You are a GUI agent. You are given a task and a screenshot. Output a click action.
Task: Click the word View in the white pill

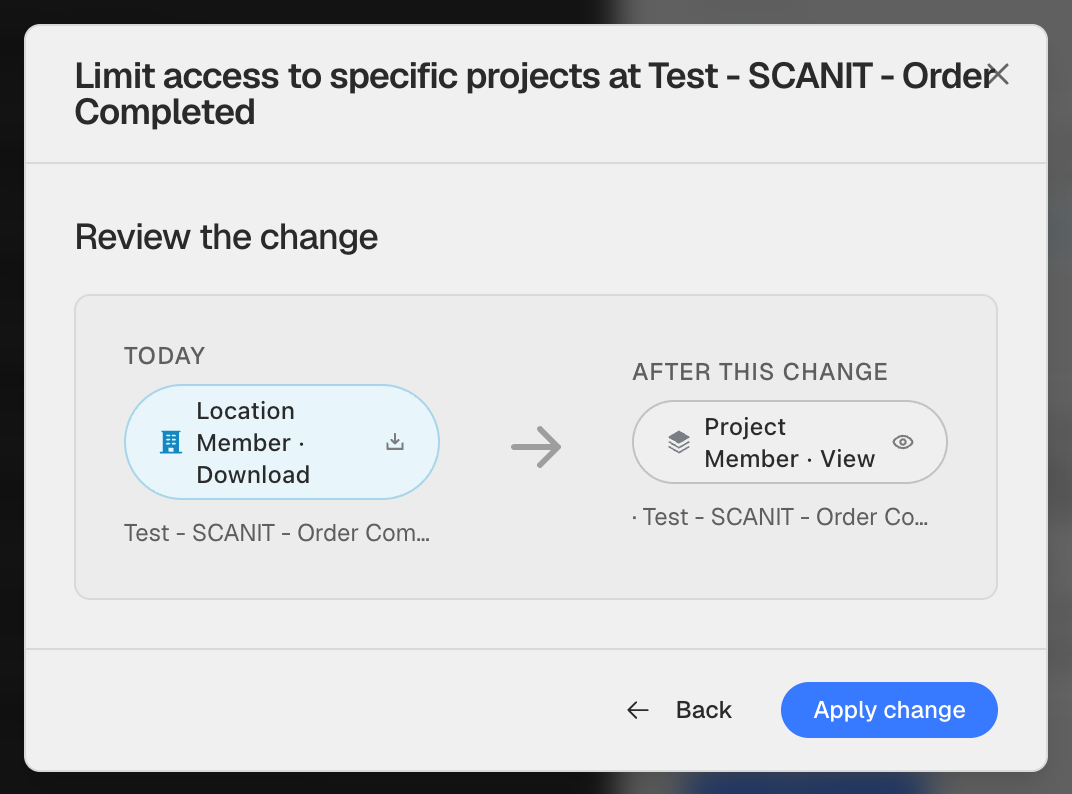848,459
